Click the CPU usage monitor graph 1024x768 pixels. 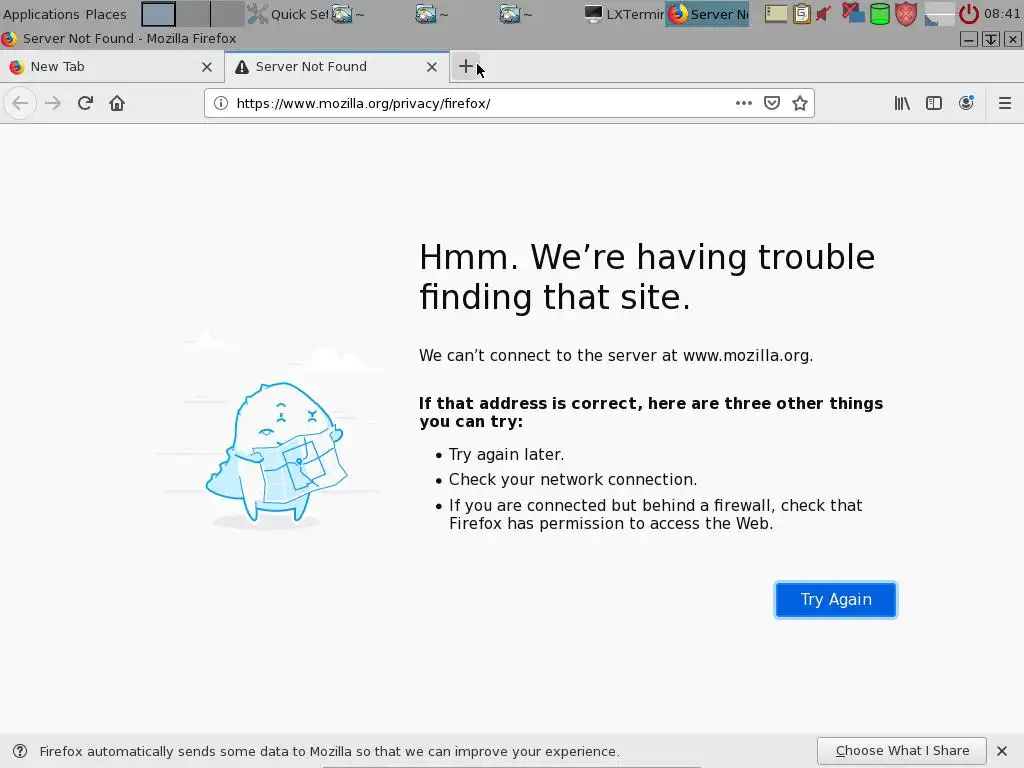(939, 14)
